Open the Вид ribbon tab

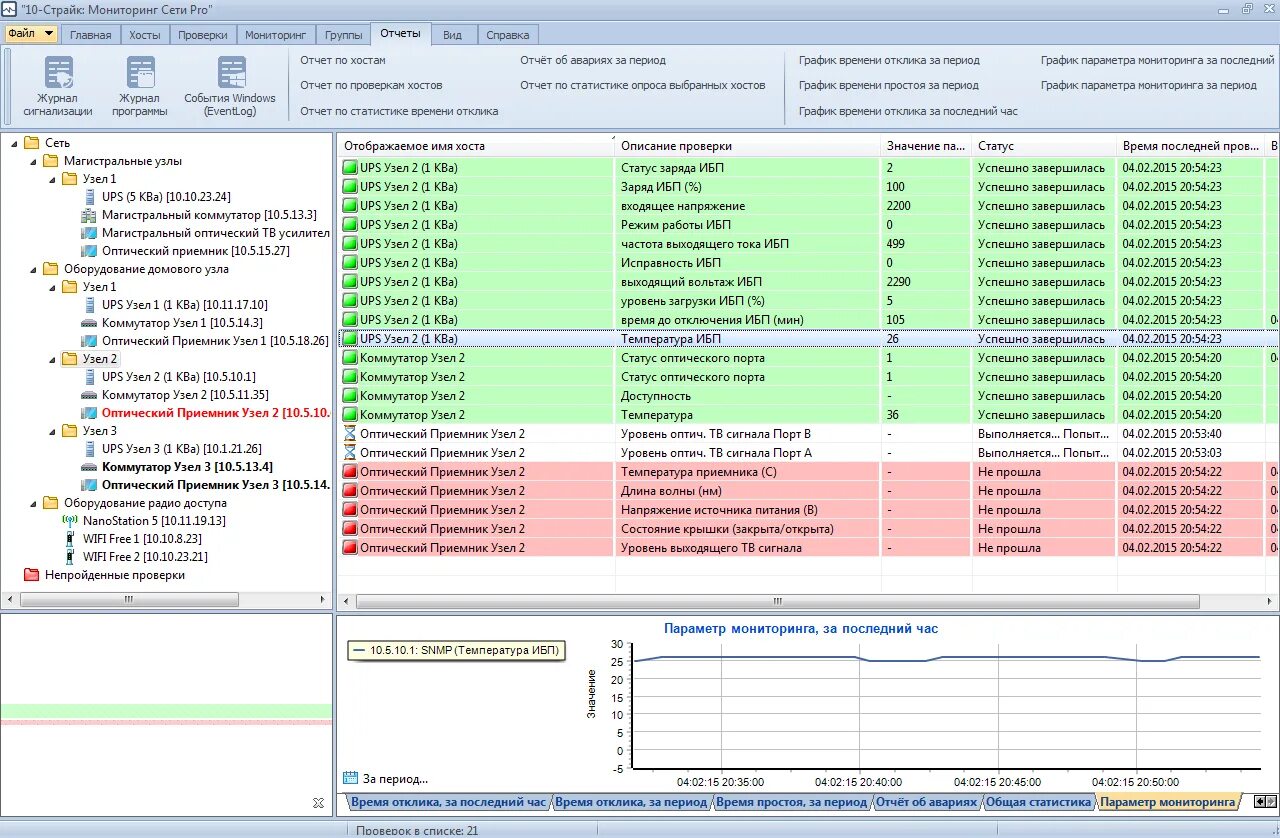[x=453, y=35]
